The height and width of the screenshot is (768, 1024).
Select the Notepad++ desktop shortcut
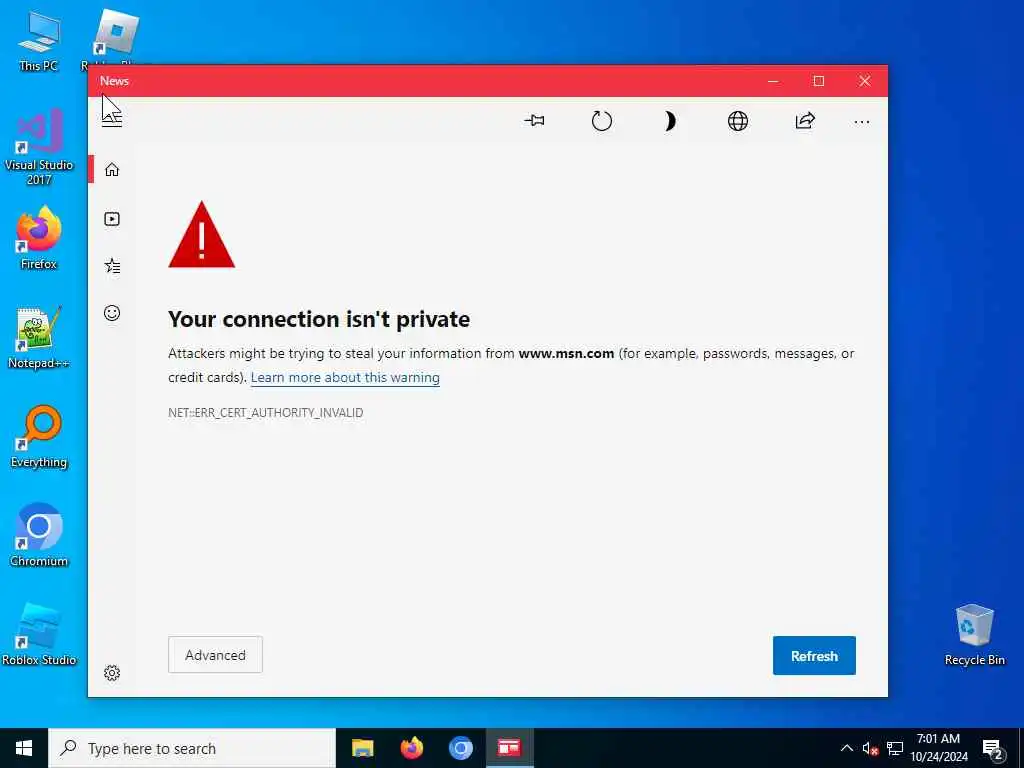pos(39,338)
